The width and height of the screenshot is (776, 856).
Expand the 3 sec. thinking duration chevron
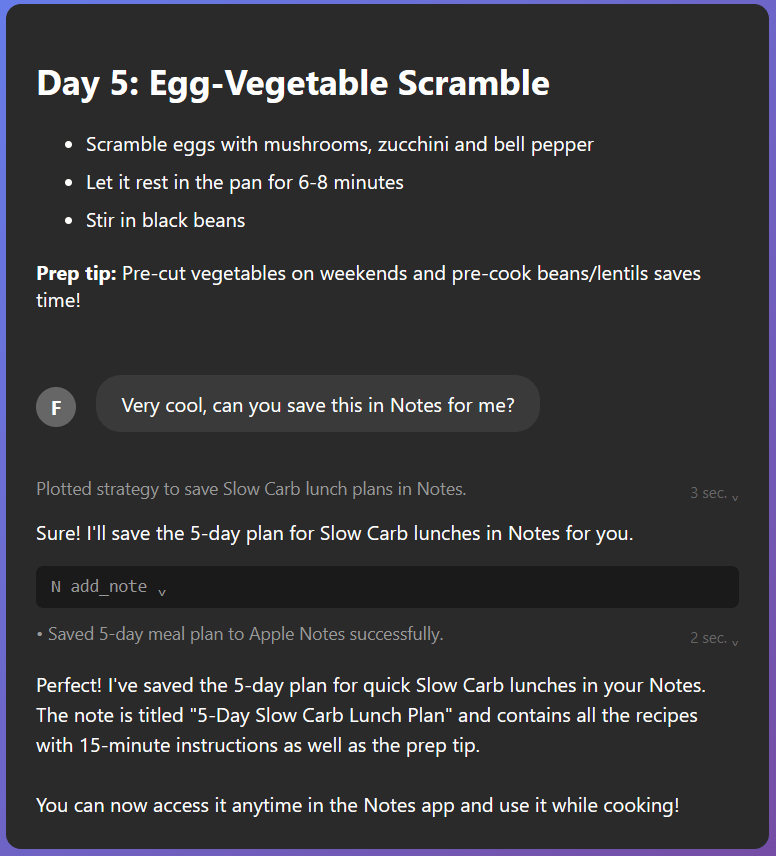735,495
